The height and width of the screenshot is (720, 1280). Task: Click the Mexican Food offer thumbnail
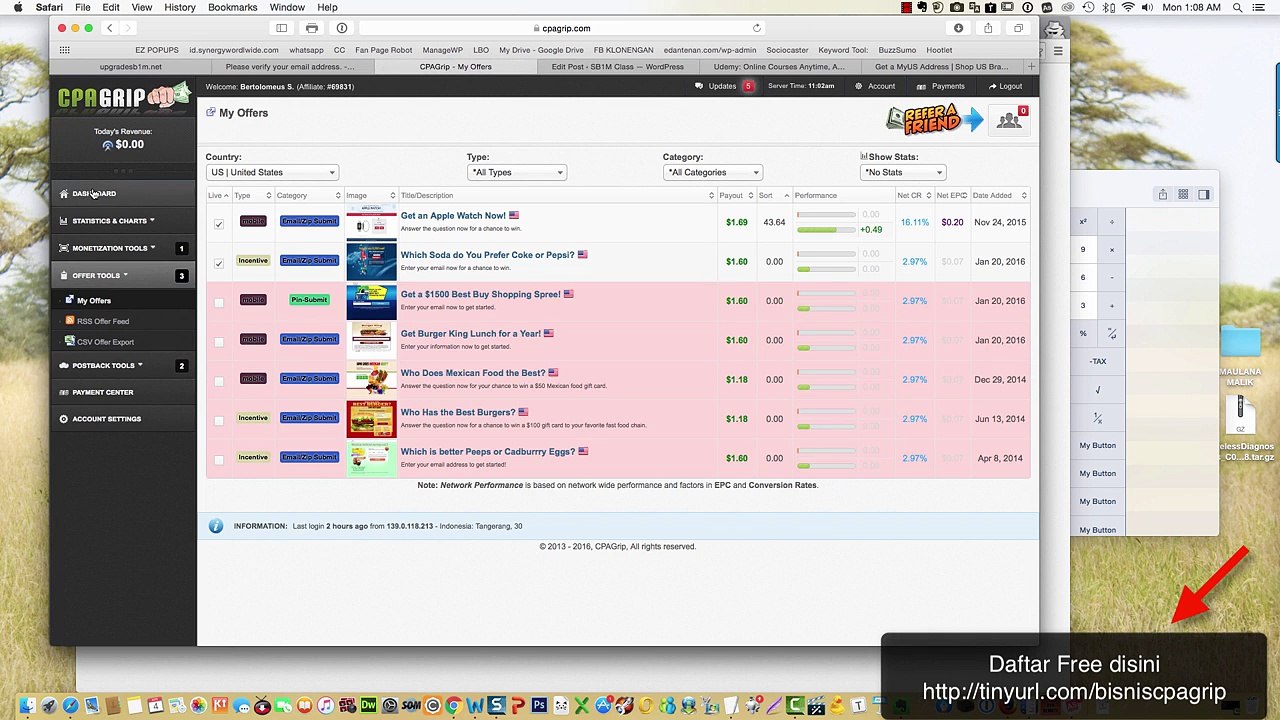tap(371, 379)
